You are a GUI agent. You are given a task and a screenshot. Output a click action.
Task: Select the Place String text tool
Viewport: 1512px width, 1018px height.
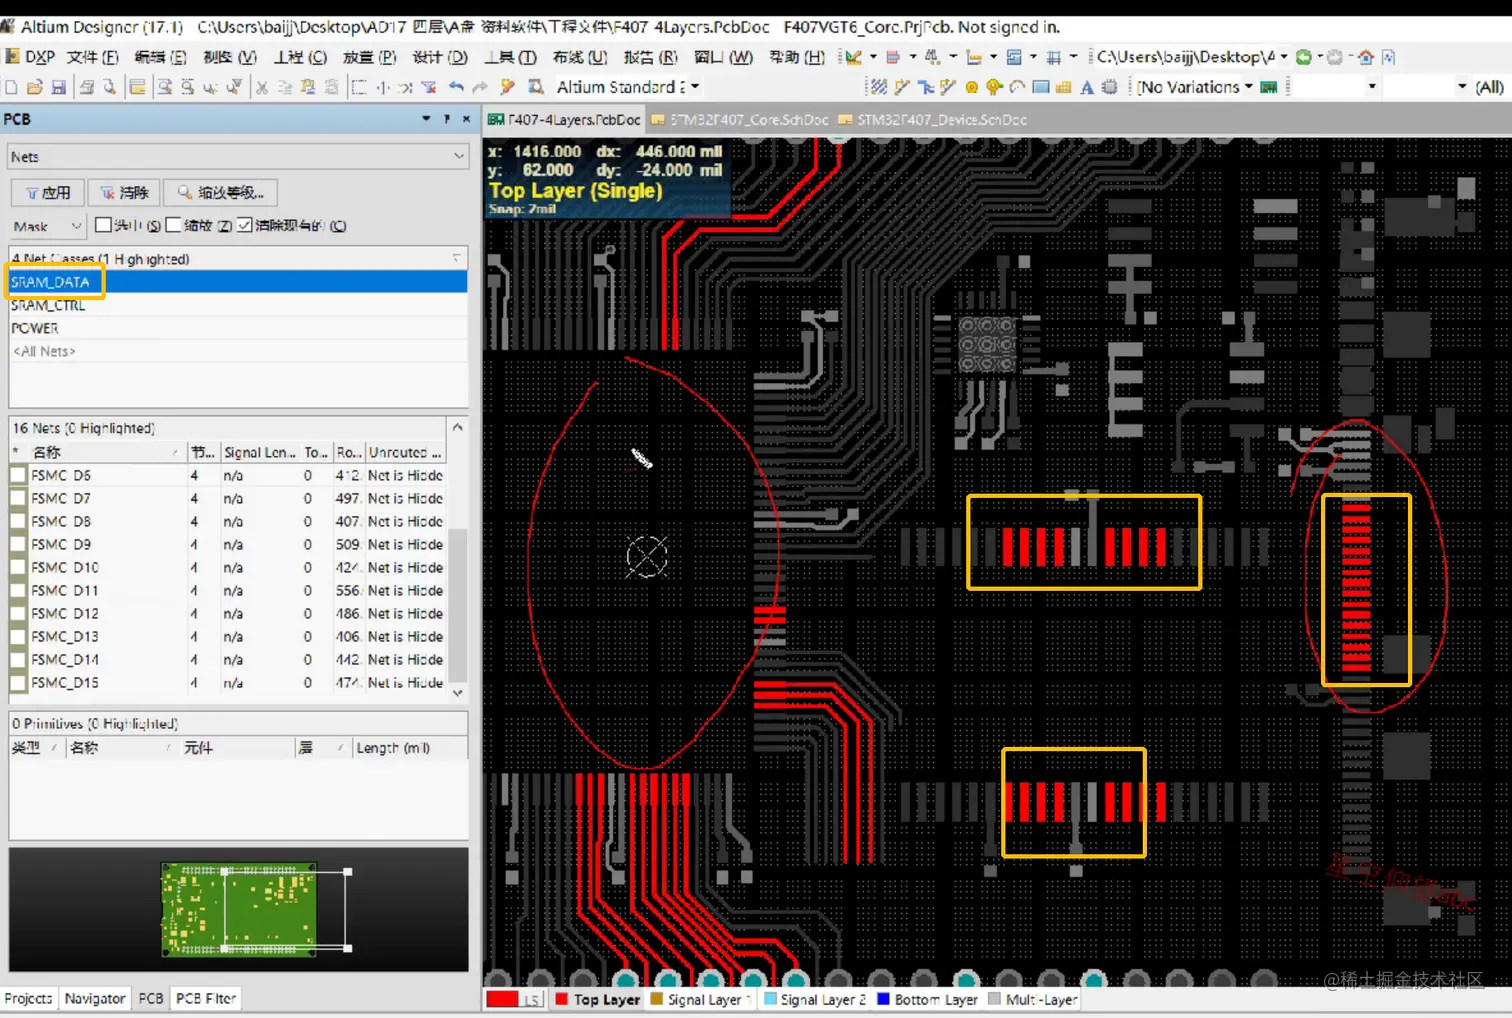(1087, 87)
